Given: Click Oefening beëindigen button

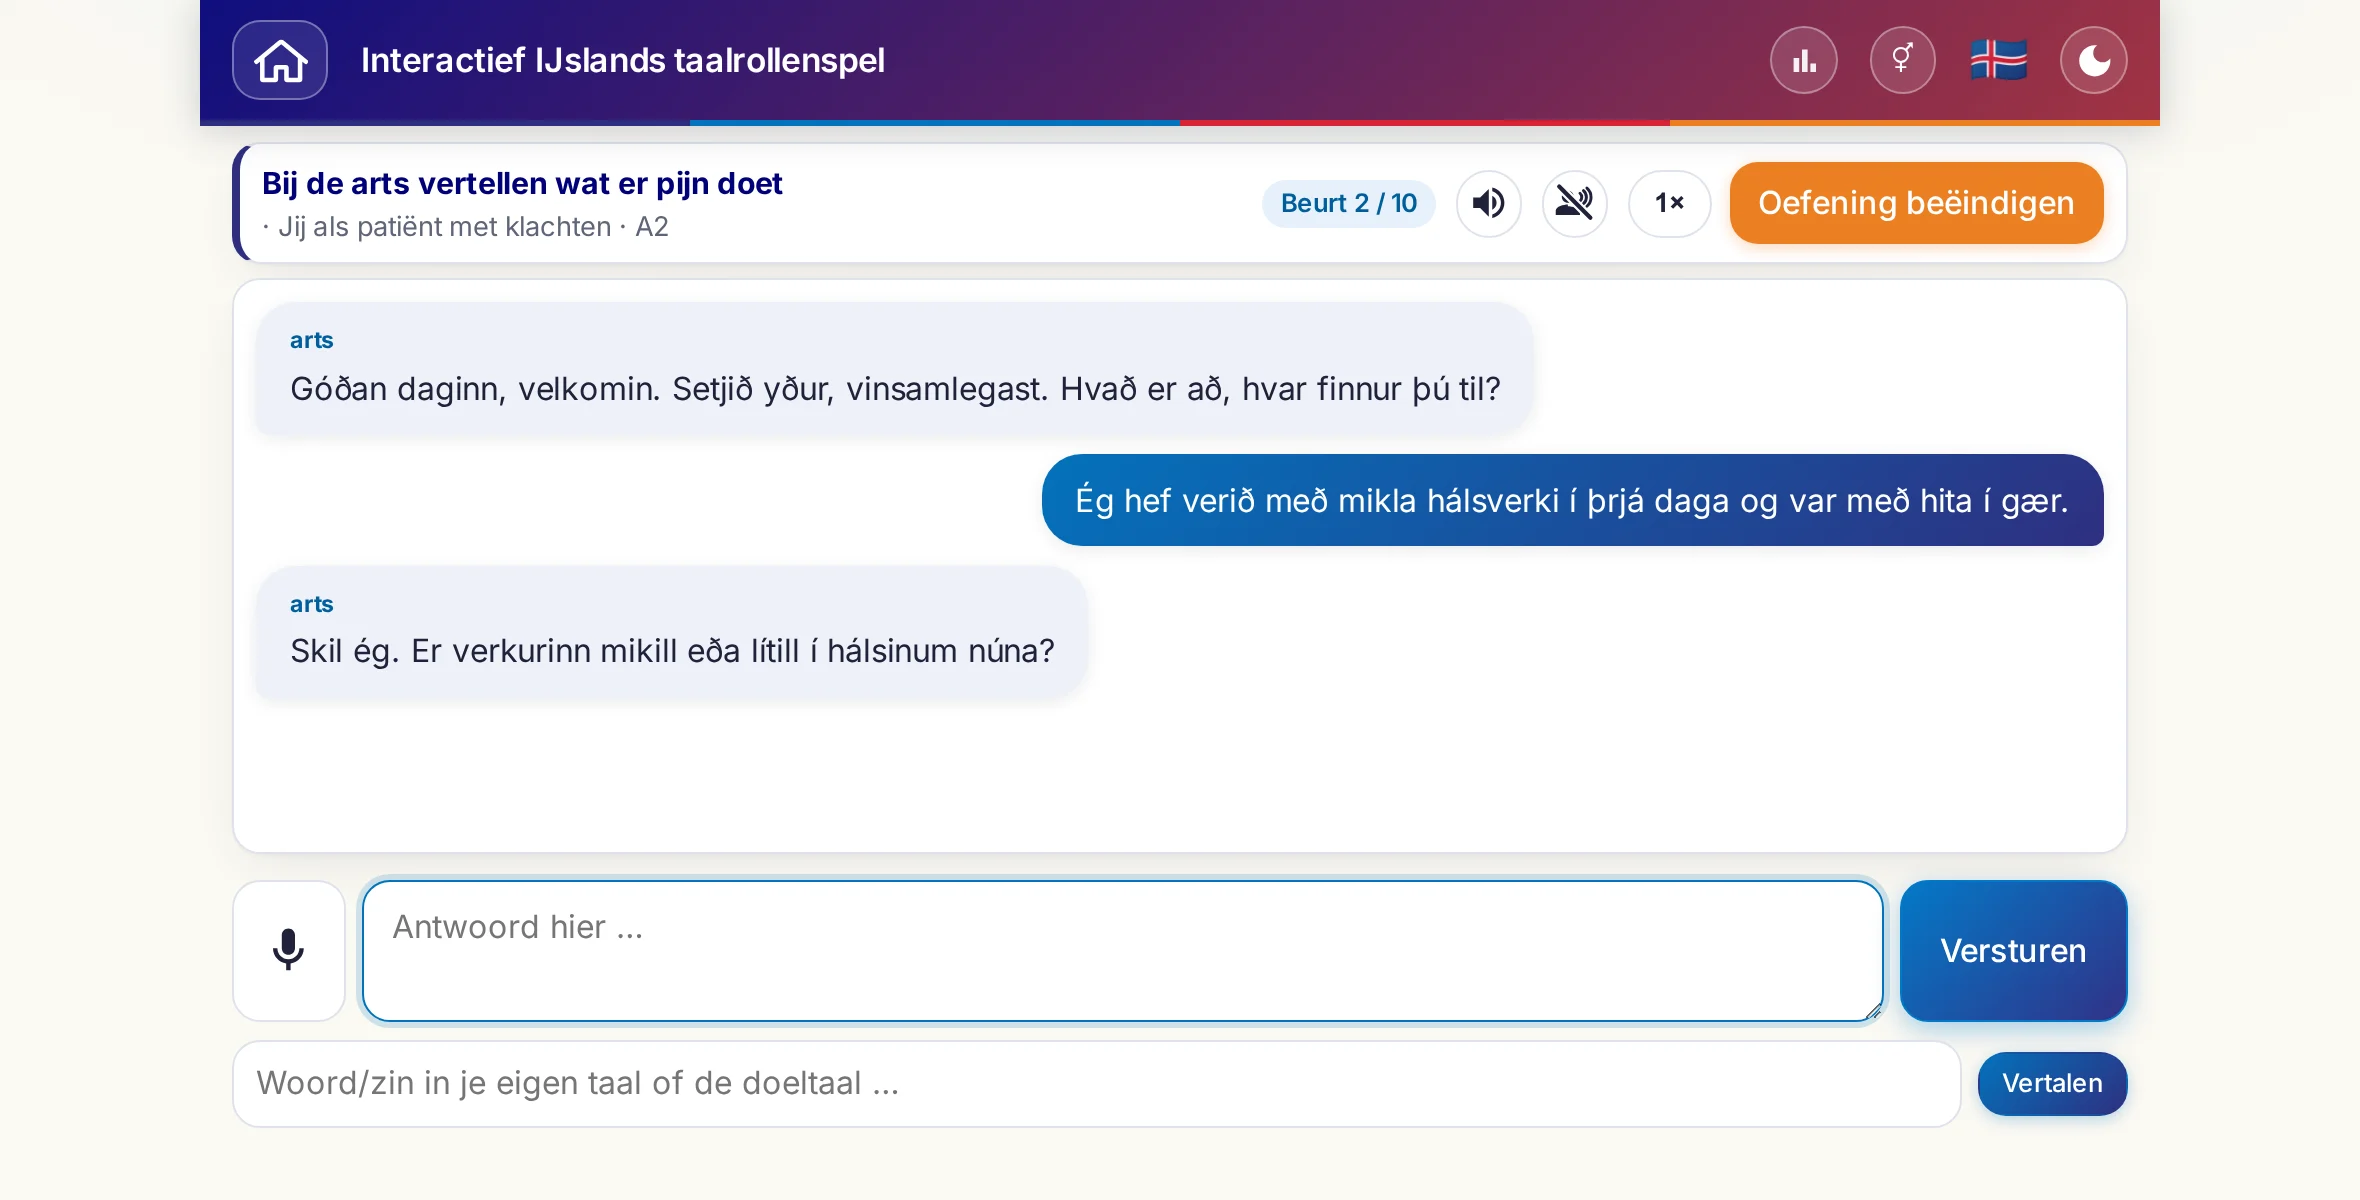Looking at the screenshot, I should pyautogui.click(x=1916, y=203).
